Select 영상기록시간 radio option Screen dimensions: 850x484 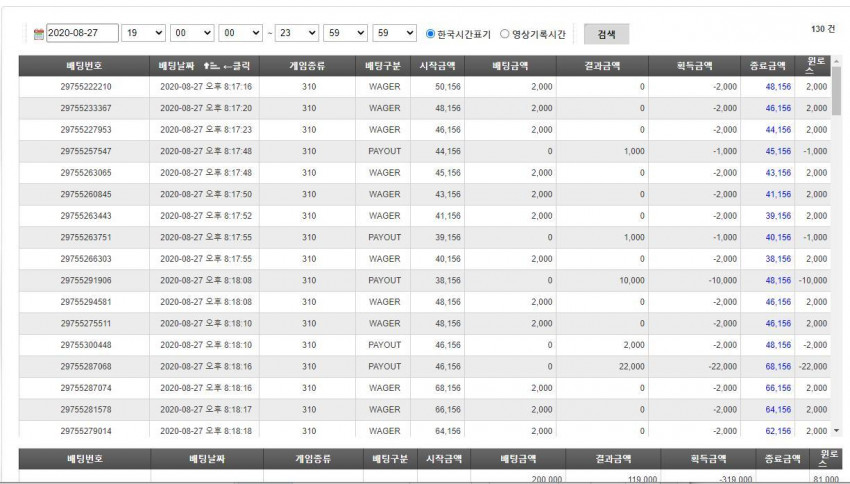click(x=505, y=34)
